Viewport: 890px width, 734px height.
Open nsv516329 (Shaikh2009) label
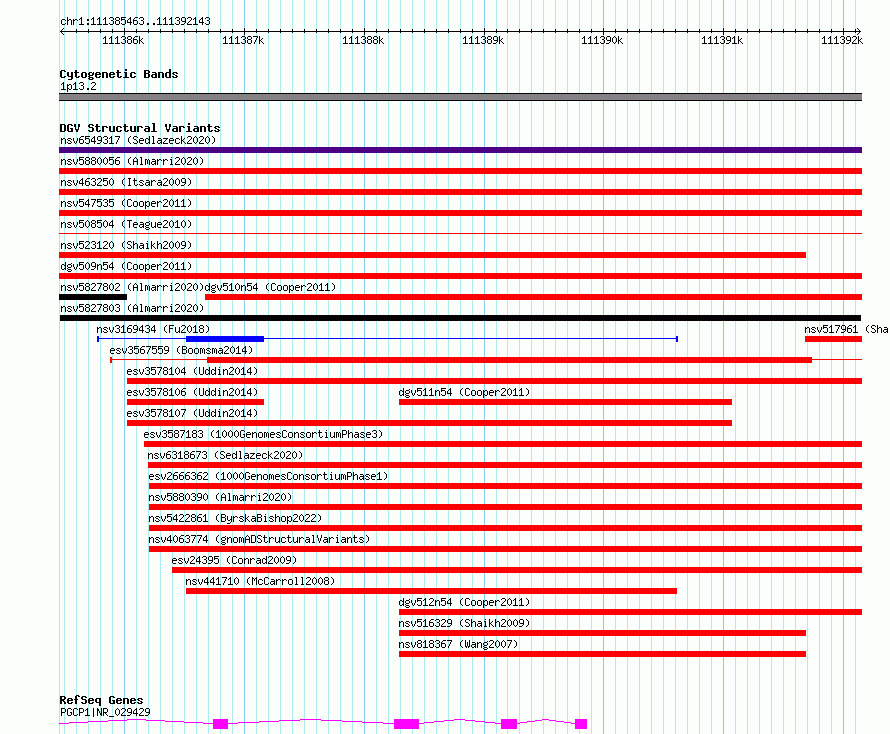tap(464, 623)
